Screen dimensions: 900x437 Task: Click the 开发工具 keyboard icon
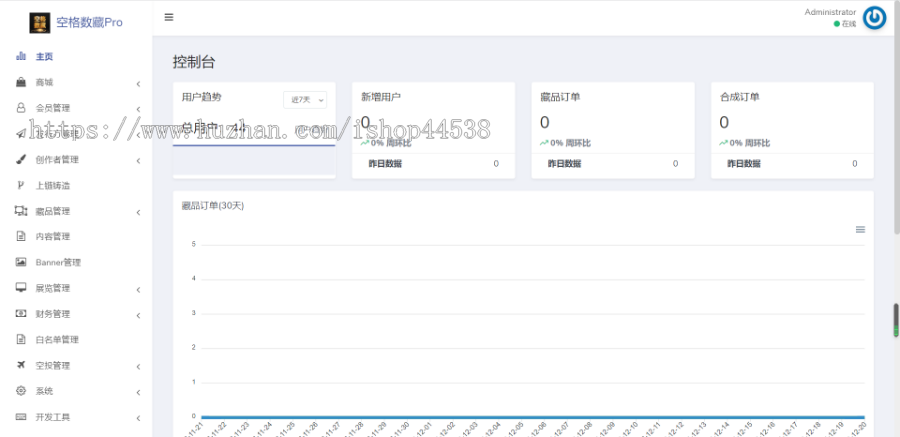pyautogui.click(x=21, y=416)
